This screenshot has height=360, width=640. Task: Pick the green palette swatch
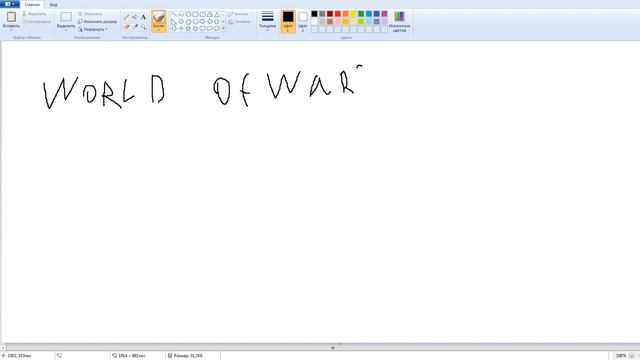pyautogui.click(x=361, y=14)
